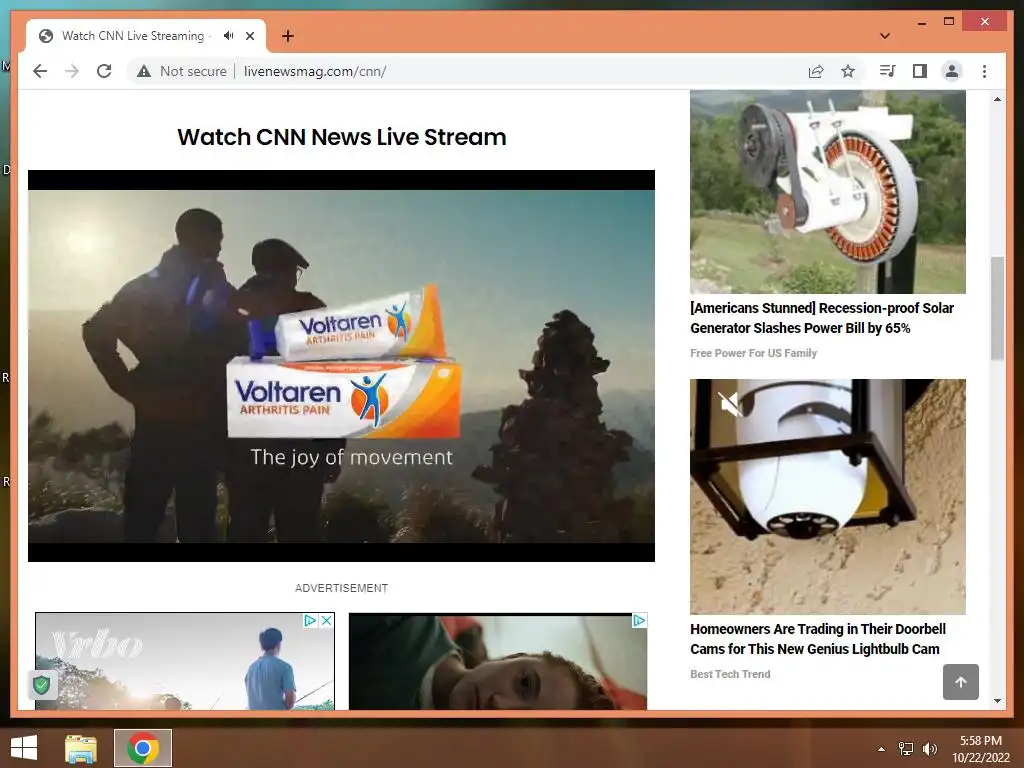1024x768 pixels.
Task: Open the system volume tray icon
Action: (929, 749)
